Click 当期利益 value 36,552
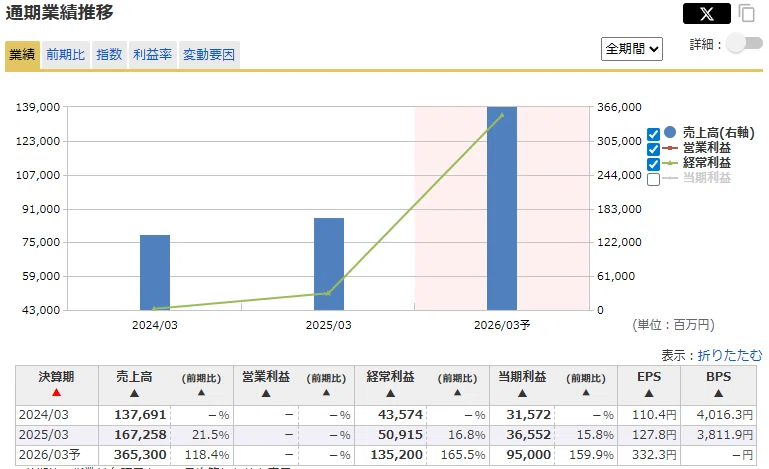This screenshot has height=469, width=769. [528, 435]
